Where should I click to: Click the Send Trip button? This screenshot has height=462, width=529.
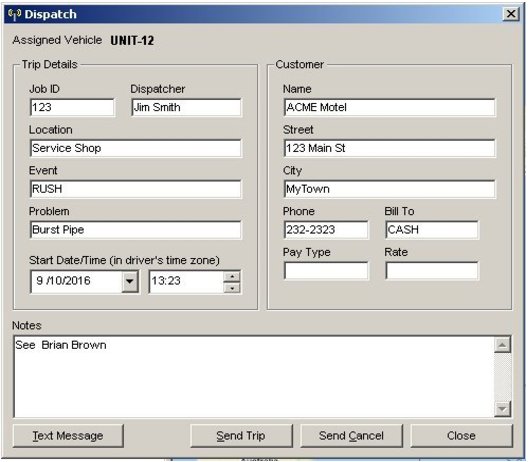tap(241, 436)
